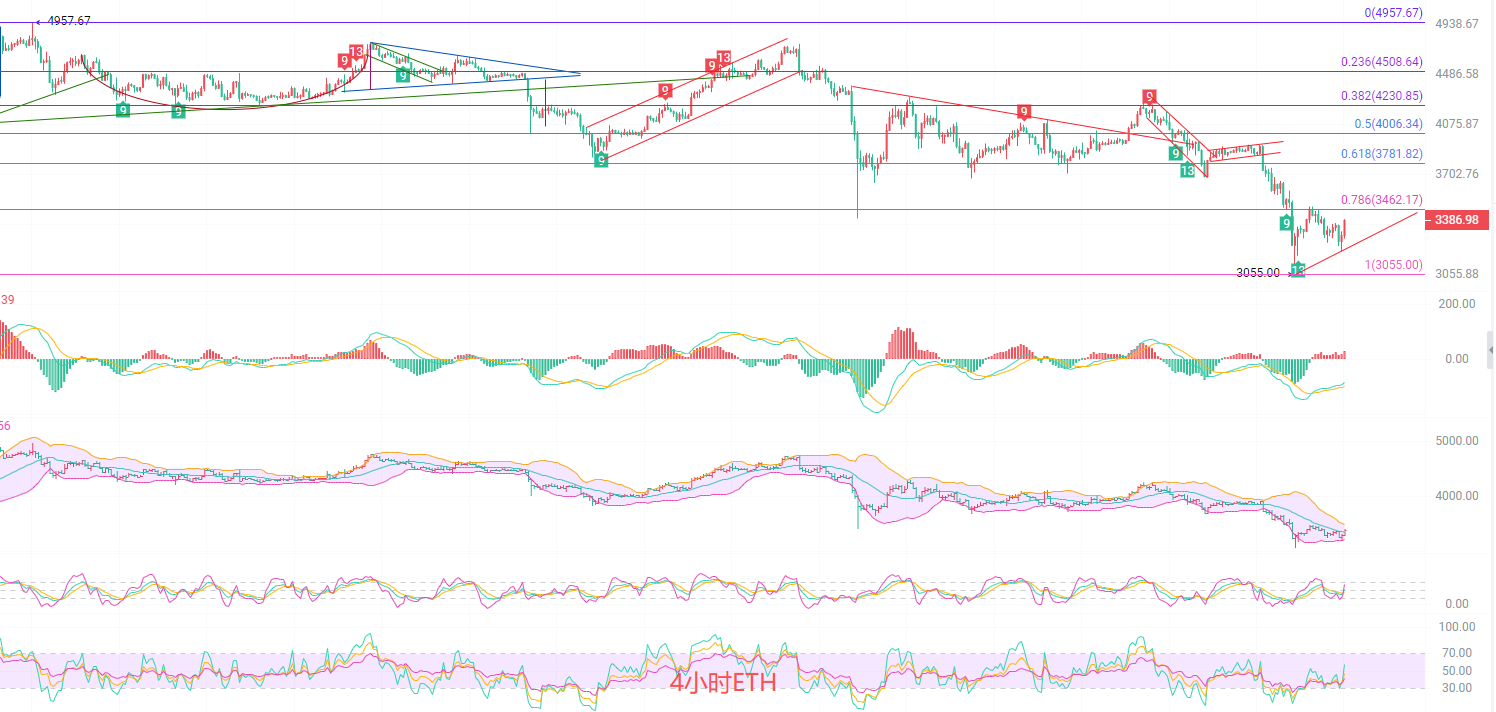The image size is (1496, 712).
Task: Select the 0.786(3462.17) Fibonacci label
Action: coord(1381,200)
